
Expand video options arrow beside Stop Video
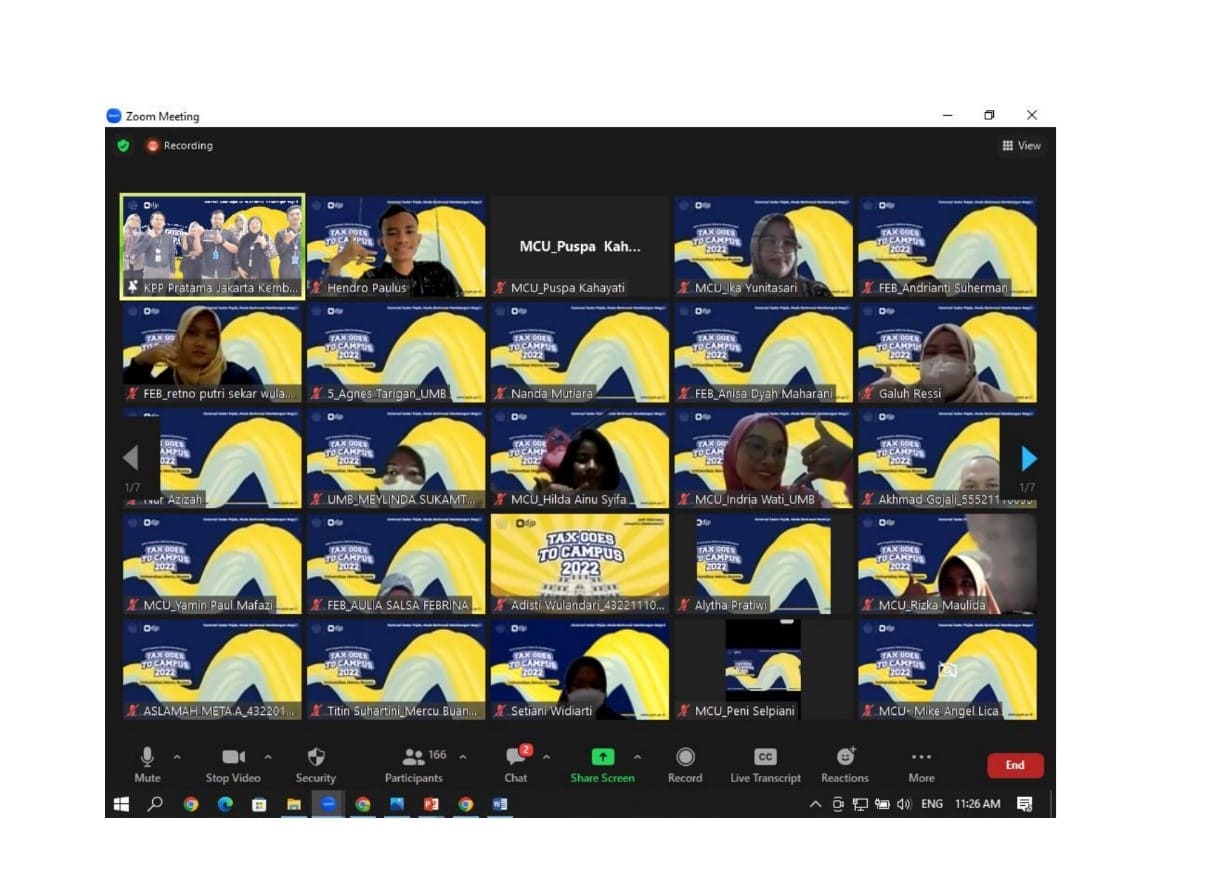pyautogui.click(x=268, y=757)
